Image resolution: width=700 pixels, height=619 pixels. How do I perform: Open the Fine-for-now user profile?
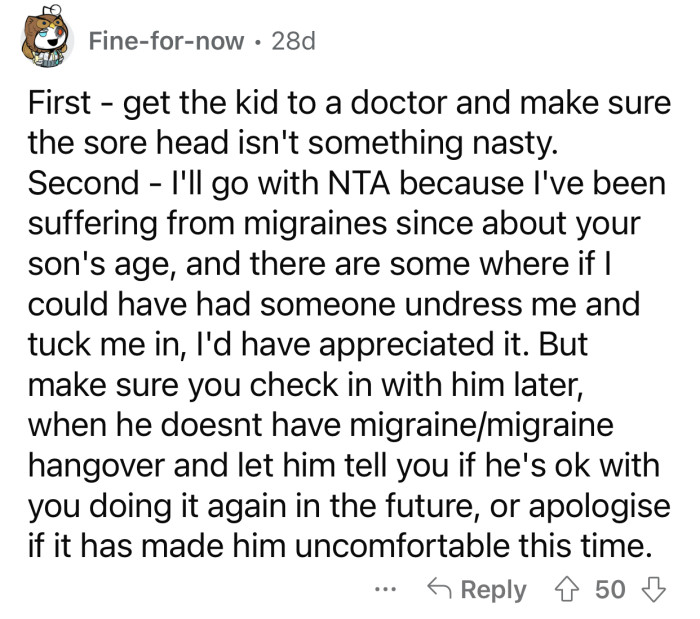coord(165,41)
